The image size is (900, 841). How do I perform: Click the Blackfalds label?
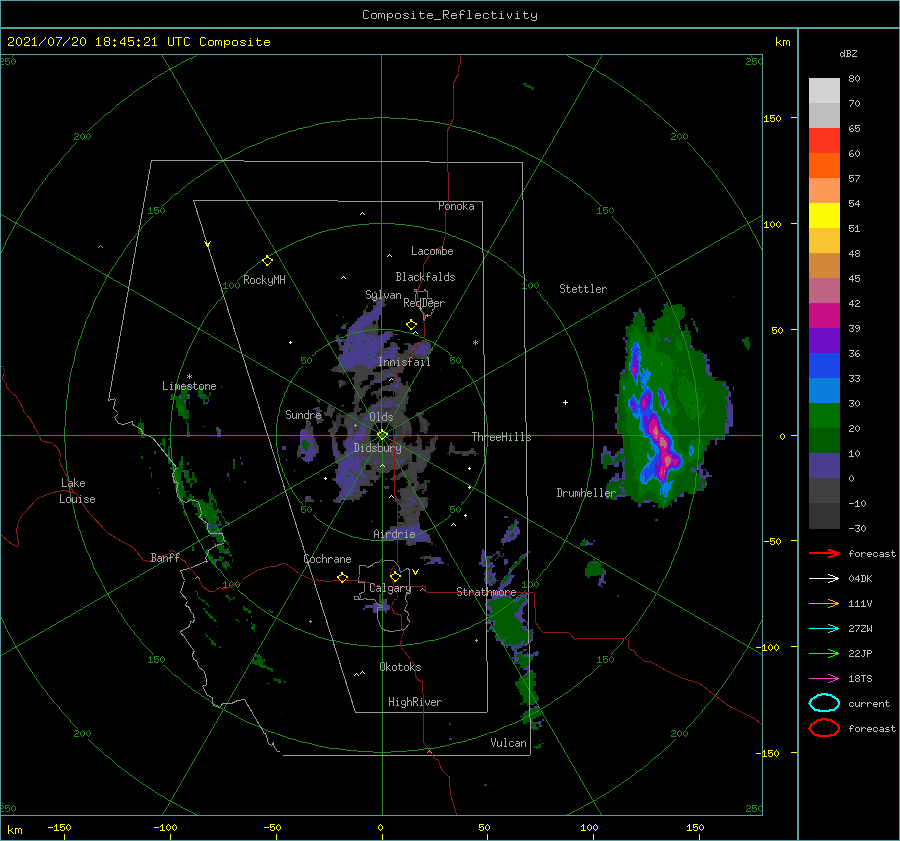pyautogui.click(x=425, y=277)
